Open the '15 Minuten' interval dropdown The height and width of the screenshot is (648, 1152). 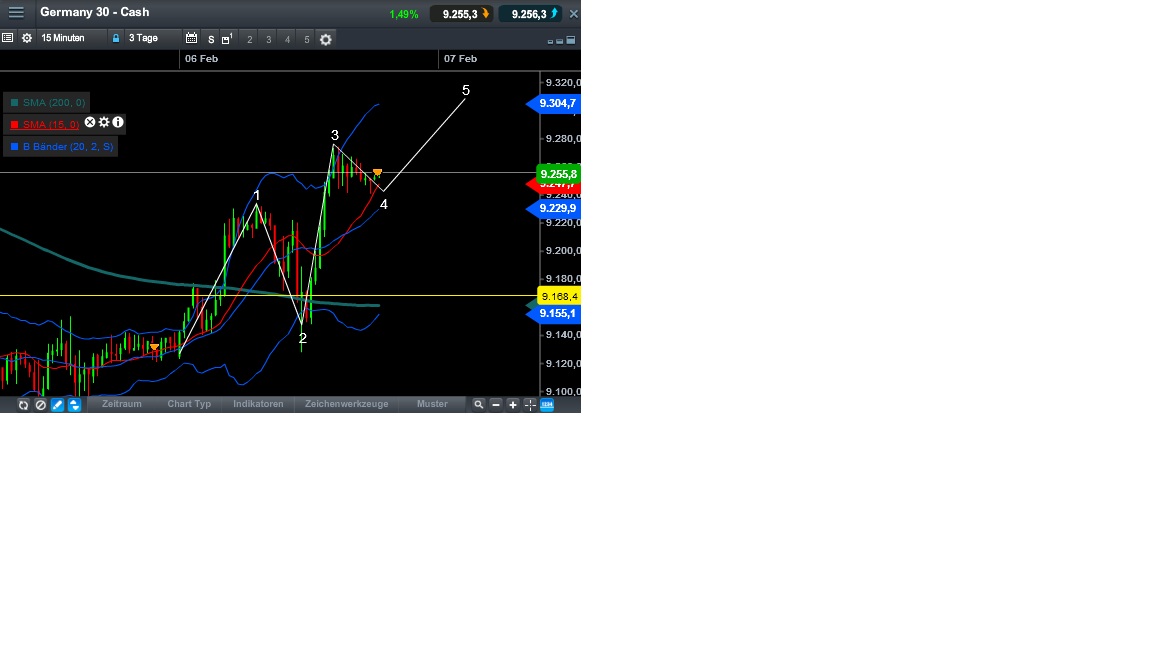62,38
